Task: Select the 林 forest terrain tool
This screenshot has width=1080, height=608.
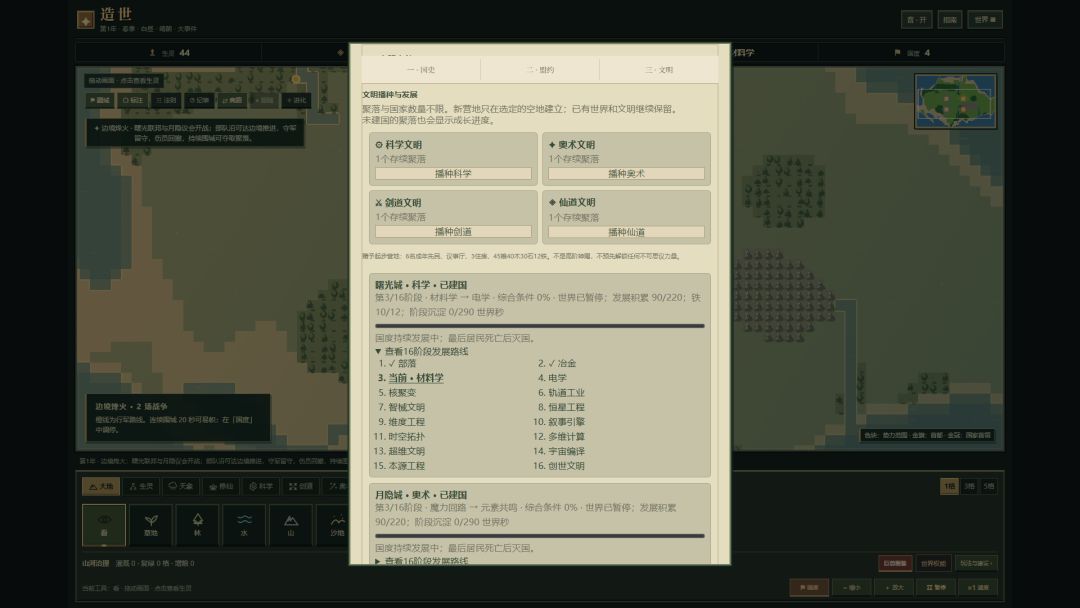Action: [197, 525]
